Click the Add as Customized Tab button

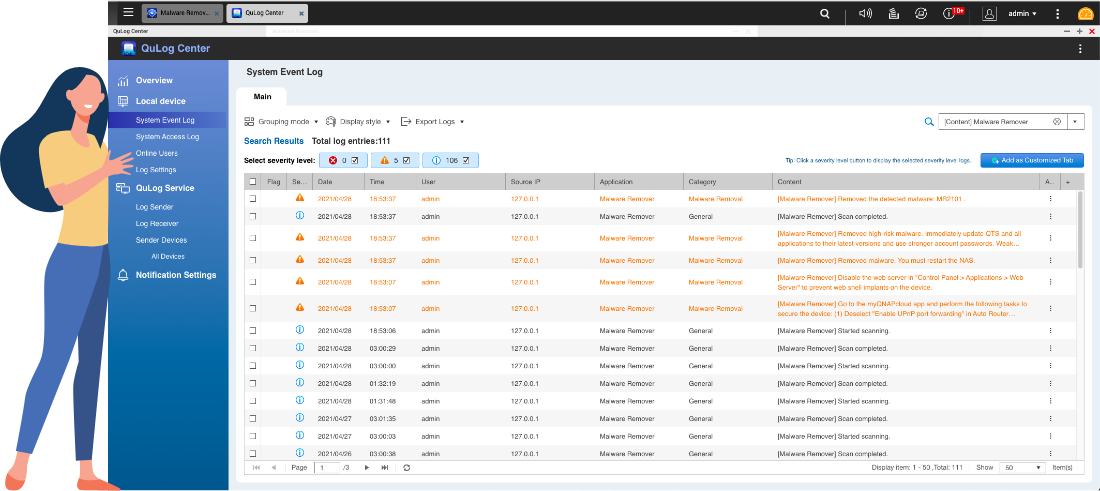[x=1032, y=160]
